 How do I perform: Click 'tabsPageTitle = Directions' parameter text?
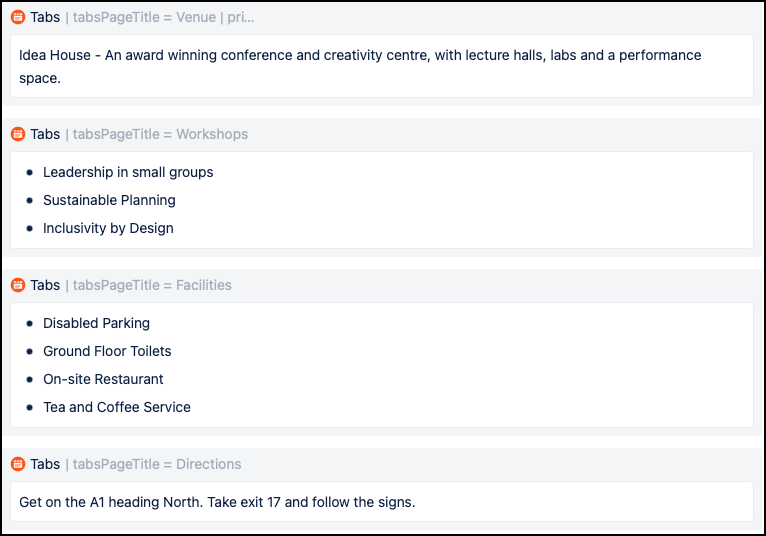(x=157, y=464)
